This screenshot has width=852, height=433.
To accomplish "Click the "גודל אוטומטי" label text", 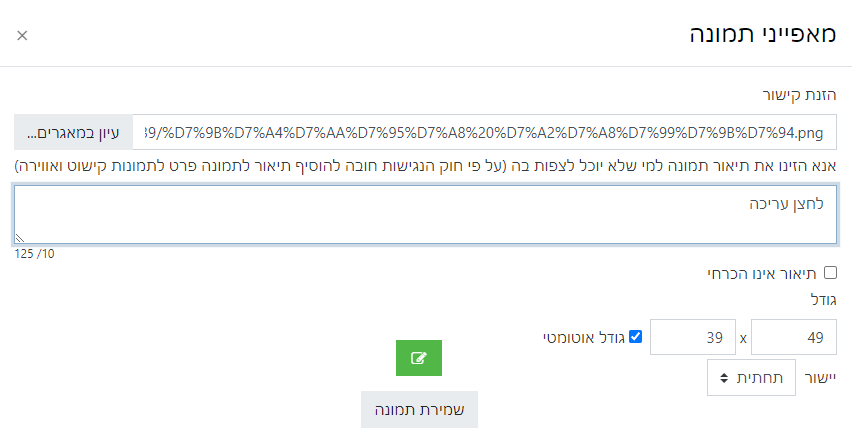I will coord(584,338).
